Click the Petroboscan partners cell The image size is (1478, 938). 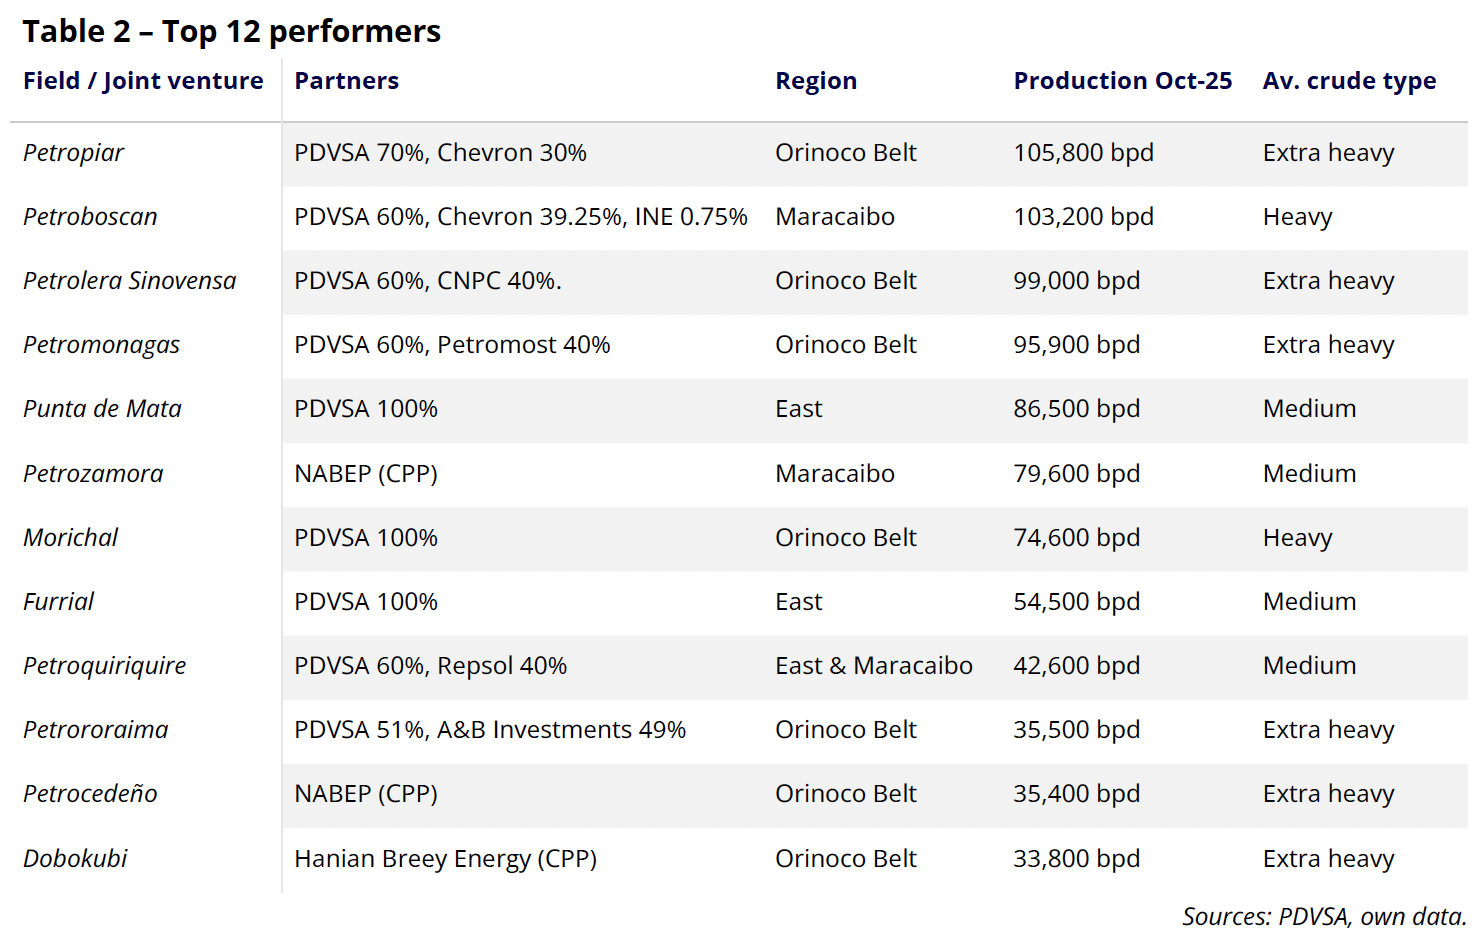[520, 217]
